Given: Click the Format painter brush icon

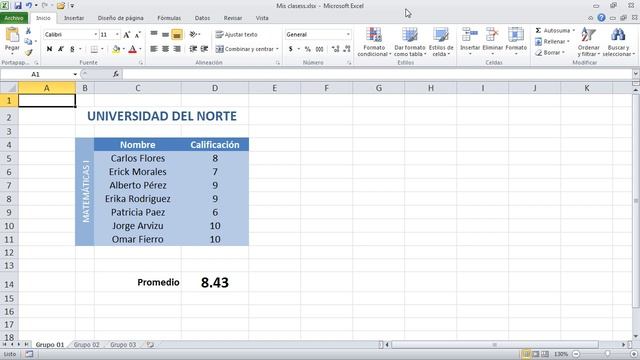Looking at the screenshot, I should tap(28, 52).
